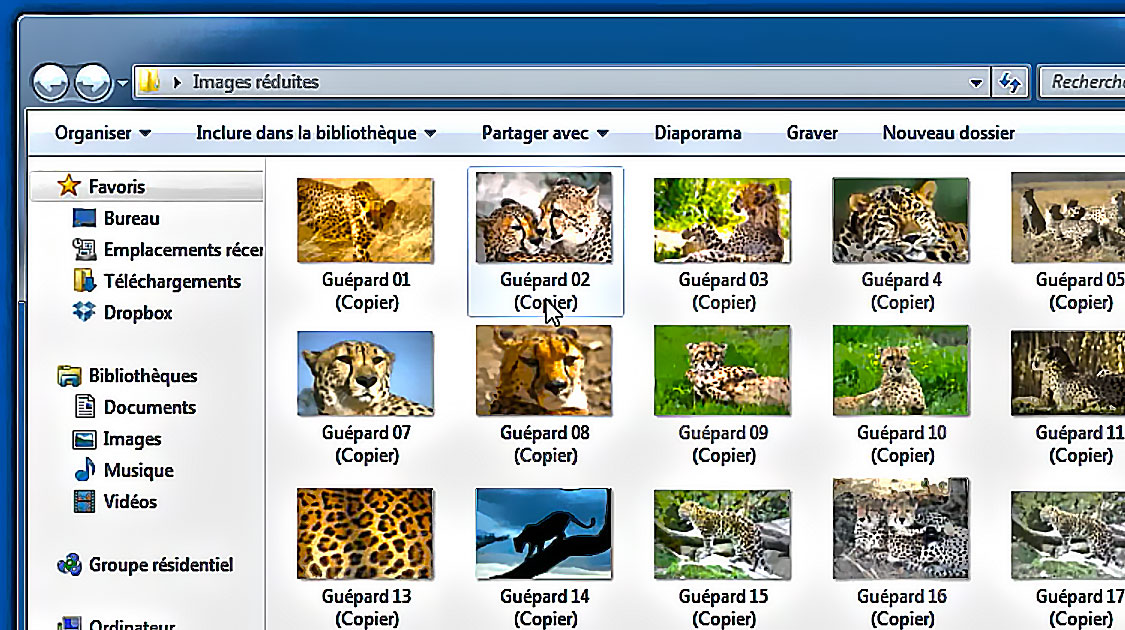
Task: Select the Guépard 05 thumbnail
Action: [x=1068, y=217]
